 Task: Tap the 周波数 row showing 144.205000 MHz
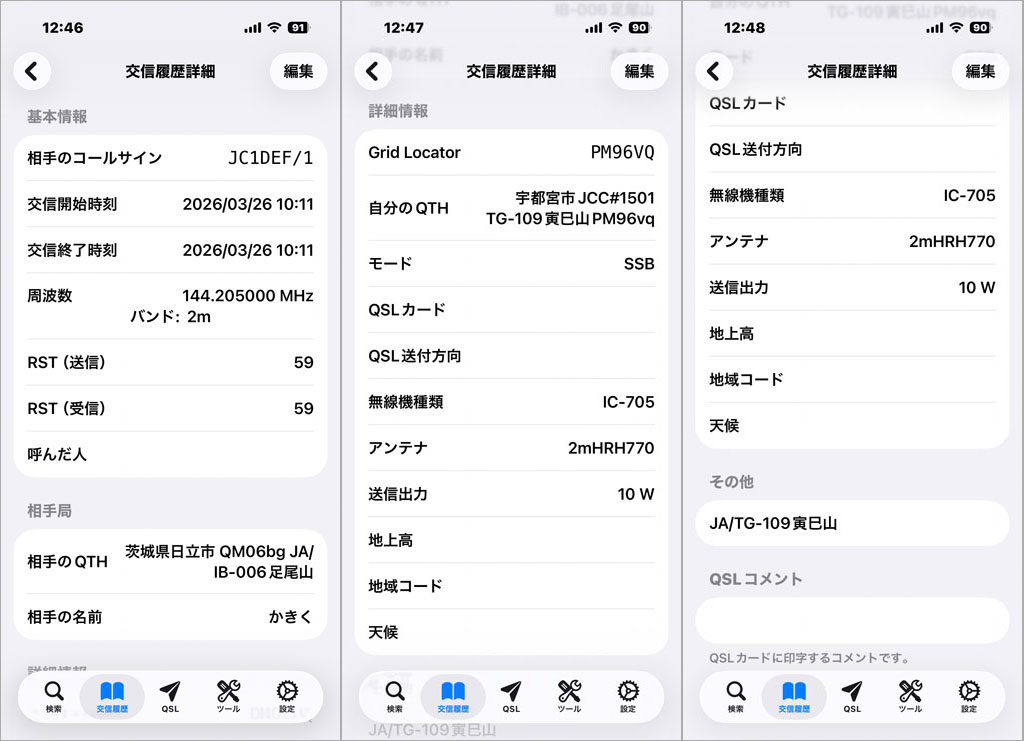tap(170, 306)
